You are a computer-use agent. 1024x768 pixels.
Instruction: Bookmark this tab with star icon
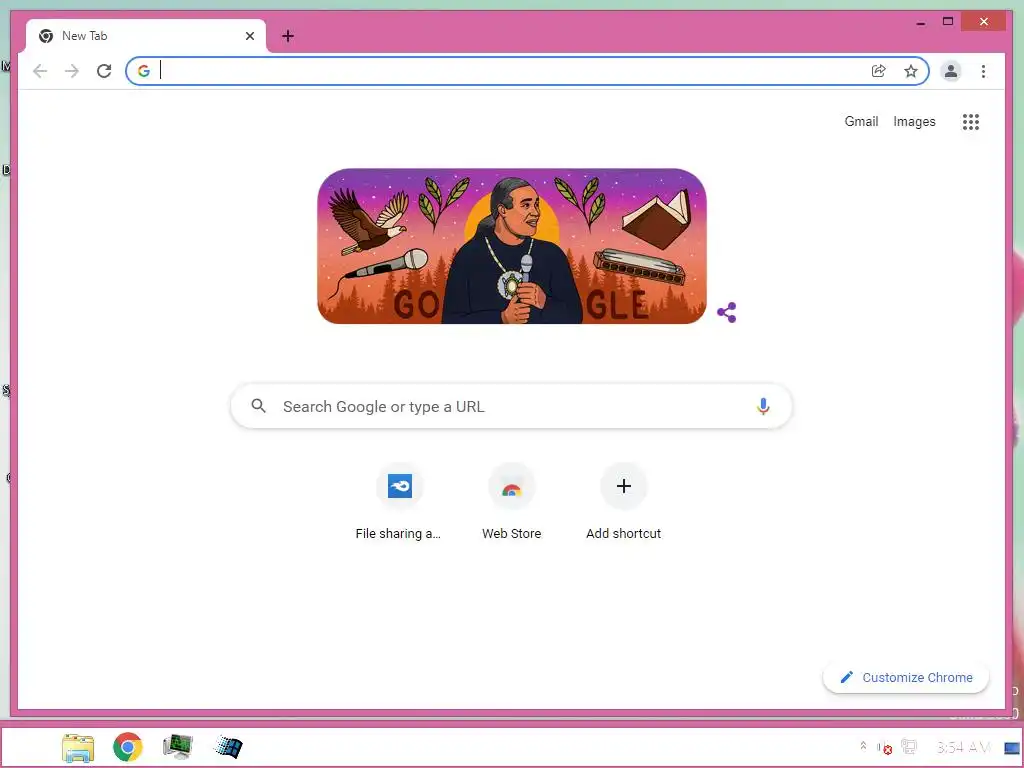tap(910, 71)
